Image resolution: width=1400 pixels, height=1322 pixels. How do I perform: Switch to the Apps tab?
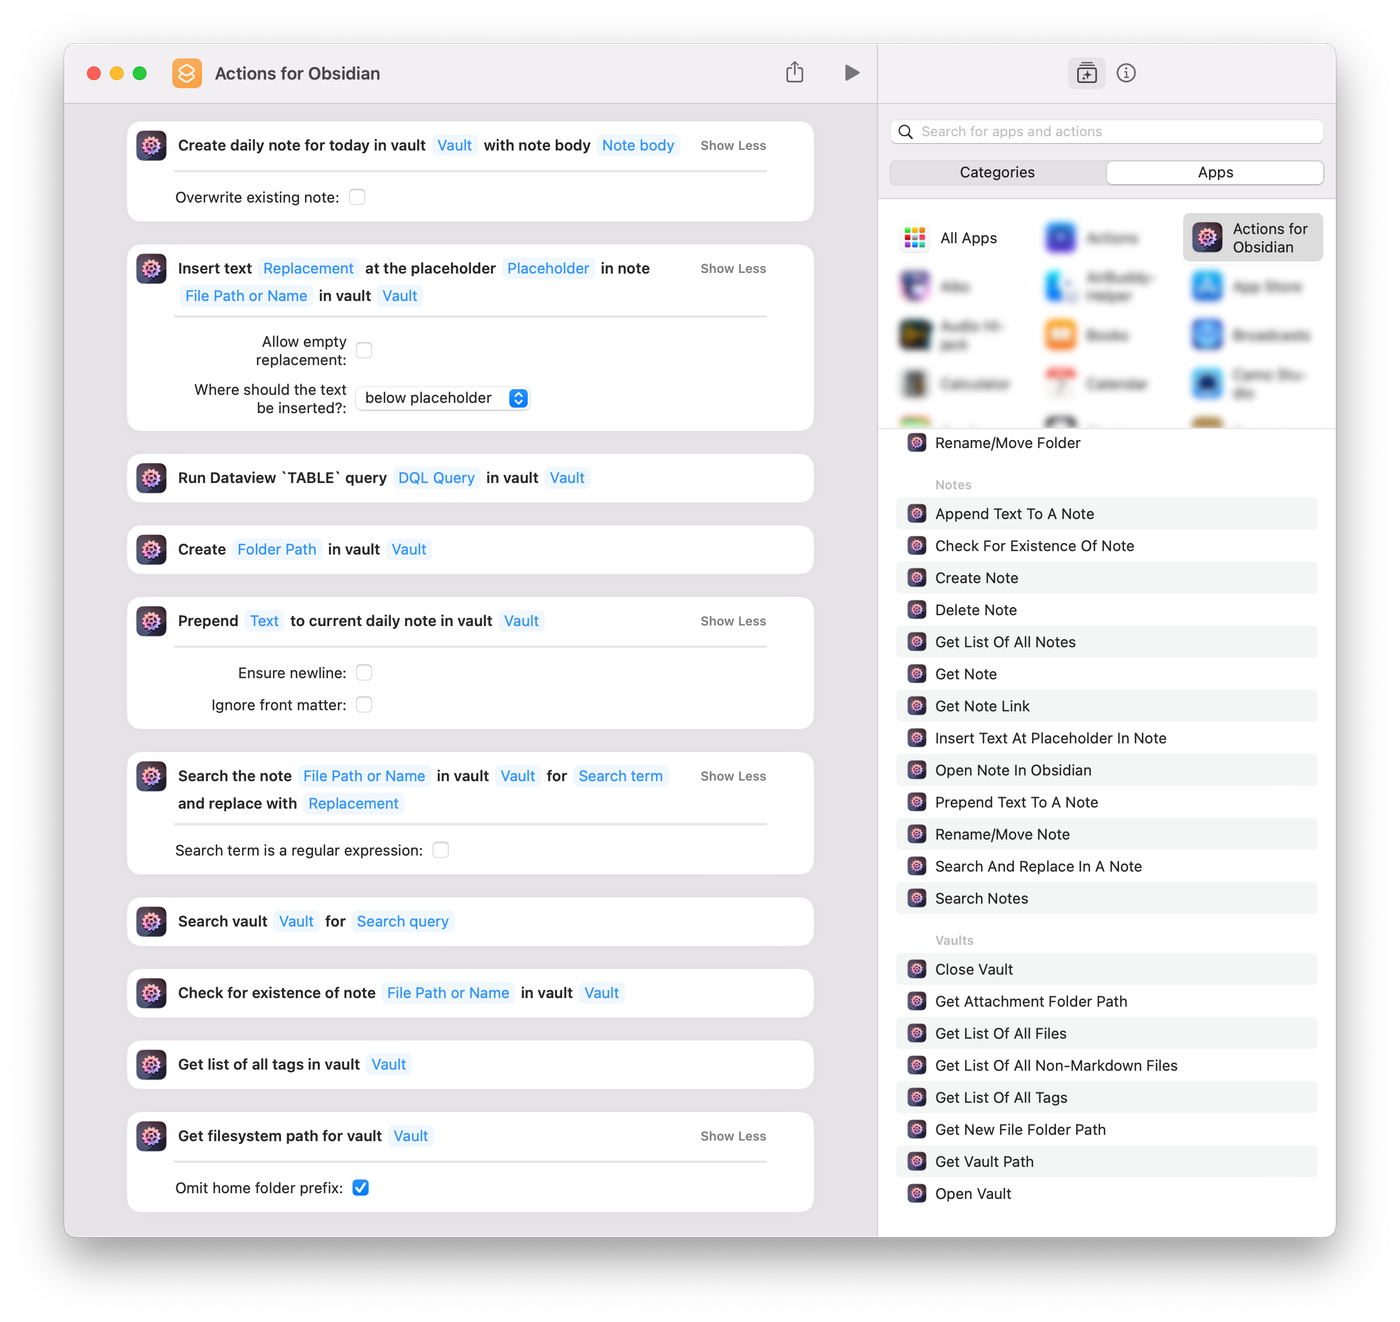click(1215, 173)
